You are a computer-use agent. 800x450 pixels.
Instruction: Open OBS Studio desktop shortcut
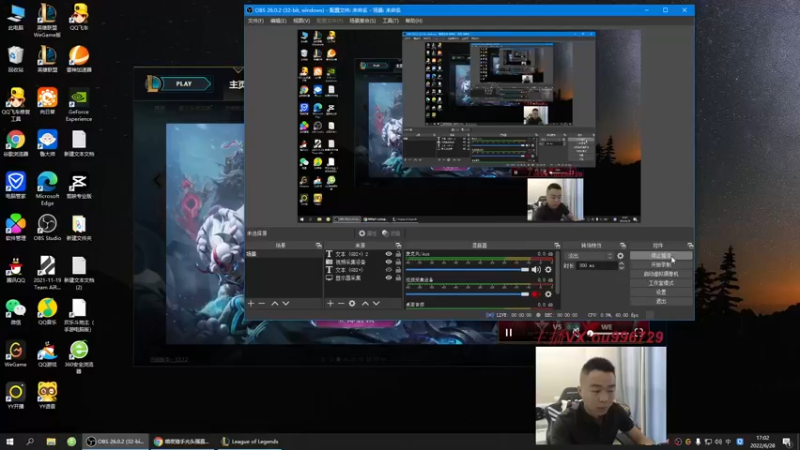47,228
